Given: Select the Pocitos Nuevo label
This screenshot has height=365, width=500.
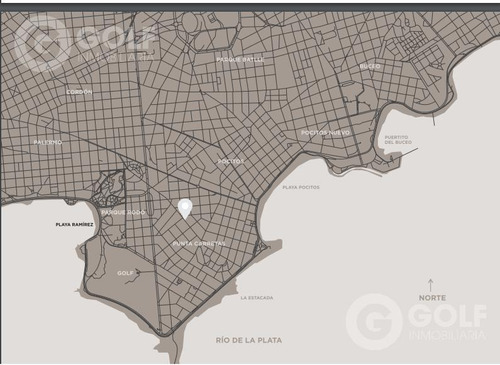Looking at the screenshot, I should click(326, 133).
